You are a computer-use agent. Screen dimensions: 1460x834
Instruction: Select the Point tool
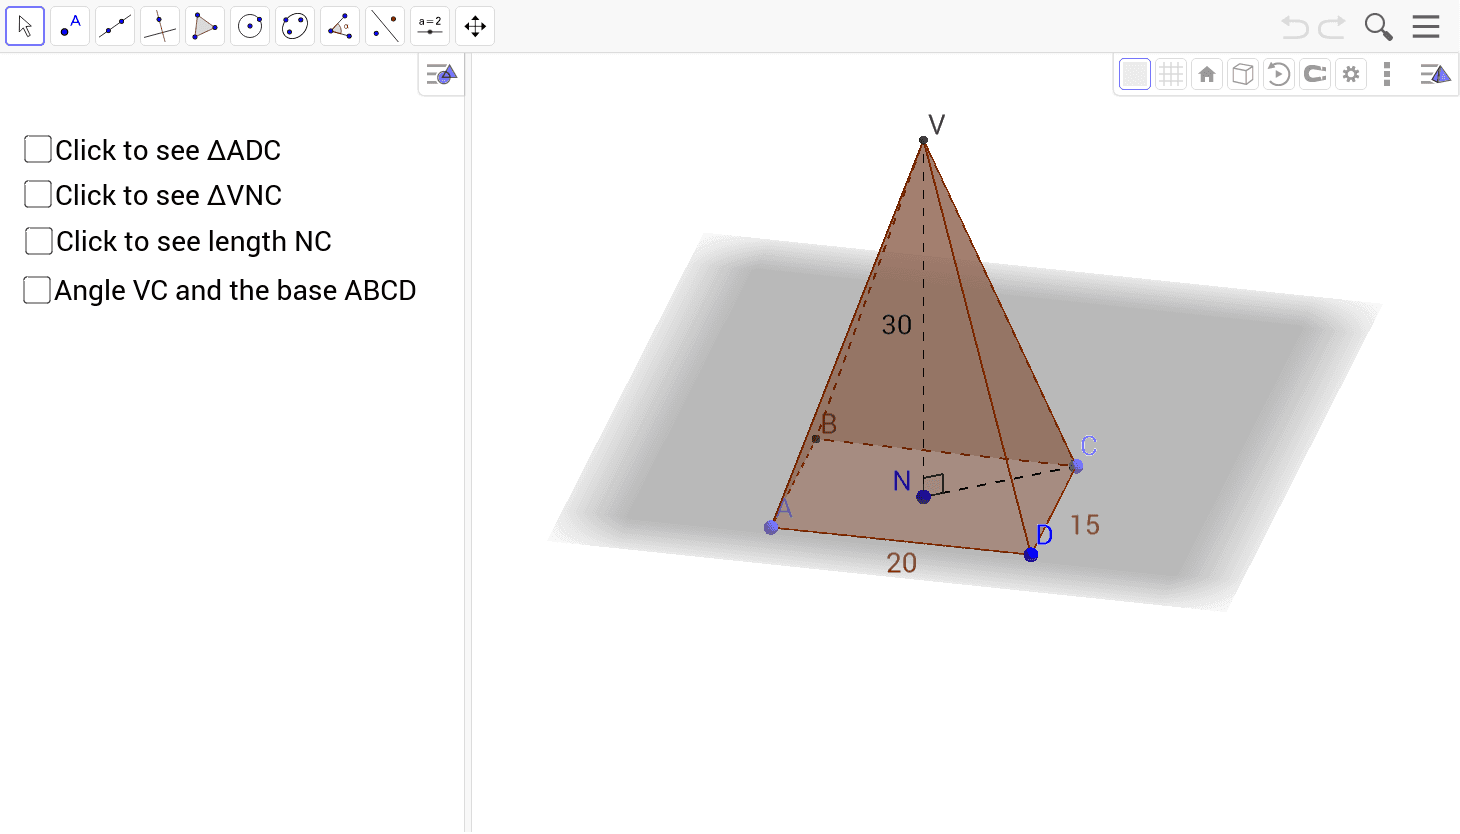(x=69, y=25)
